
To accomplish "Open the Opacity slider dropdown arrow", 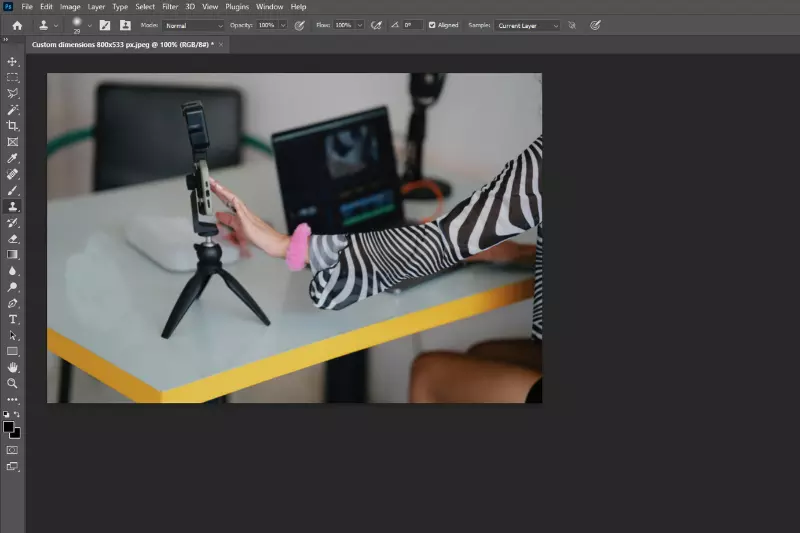I will point(283,25).
